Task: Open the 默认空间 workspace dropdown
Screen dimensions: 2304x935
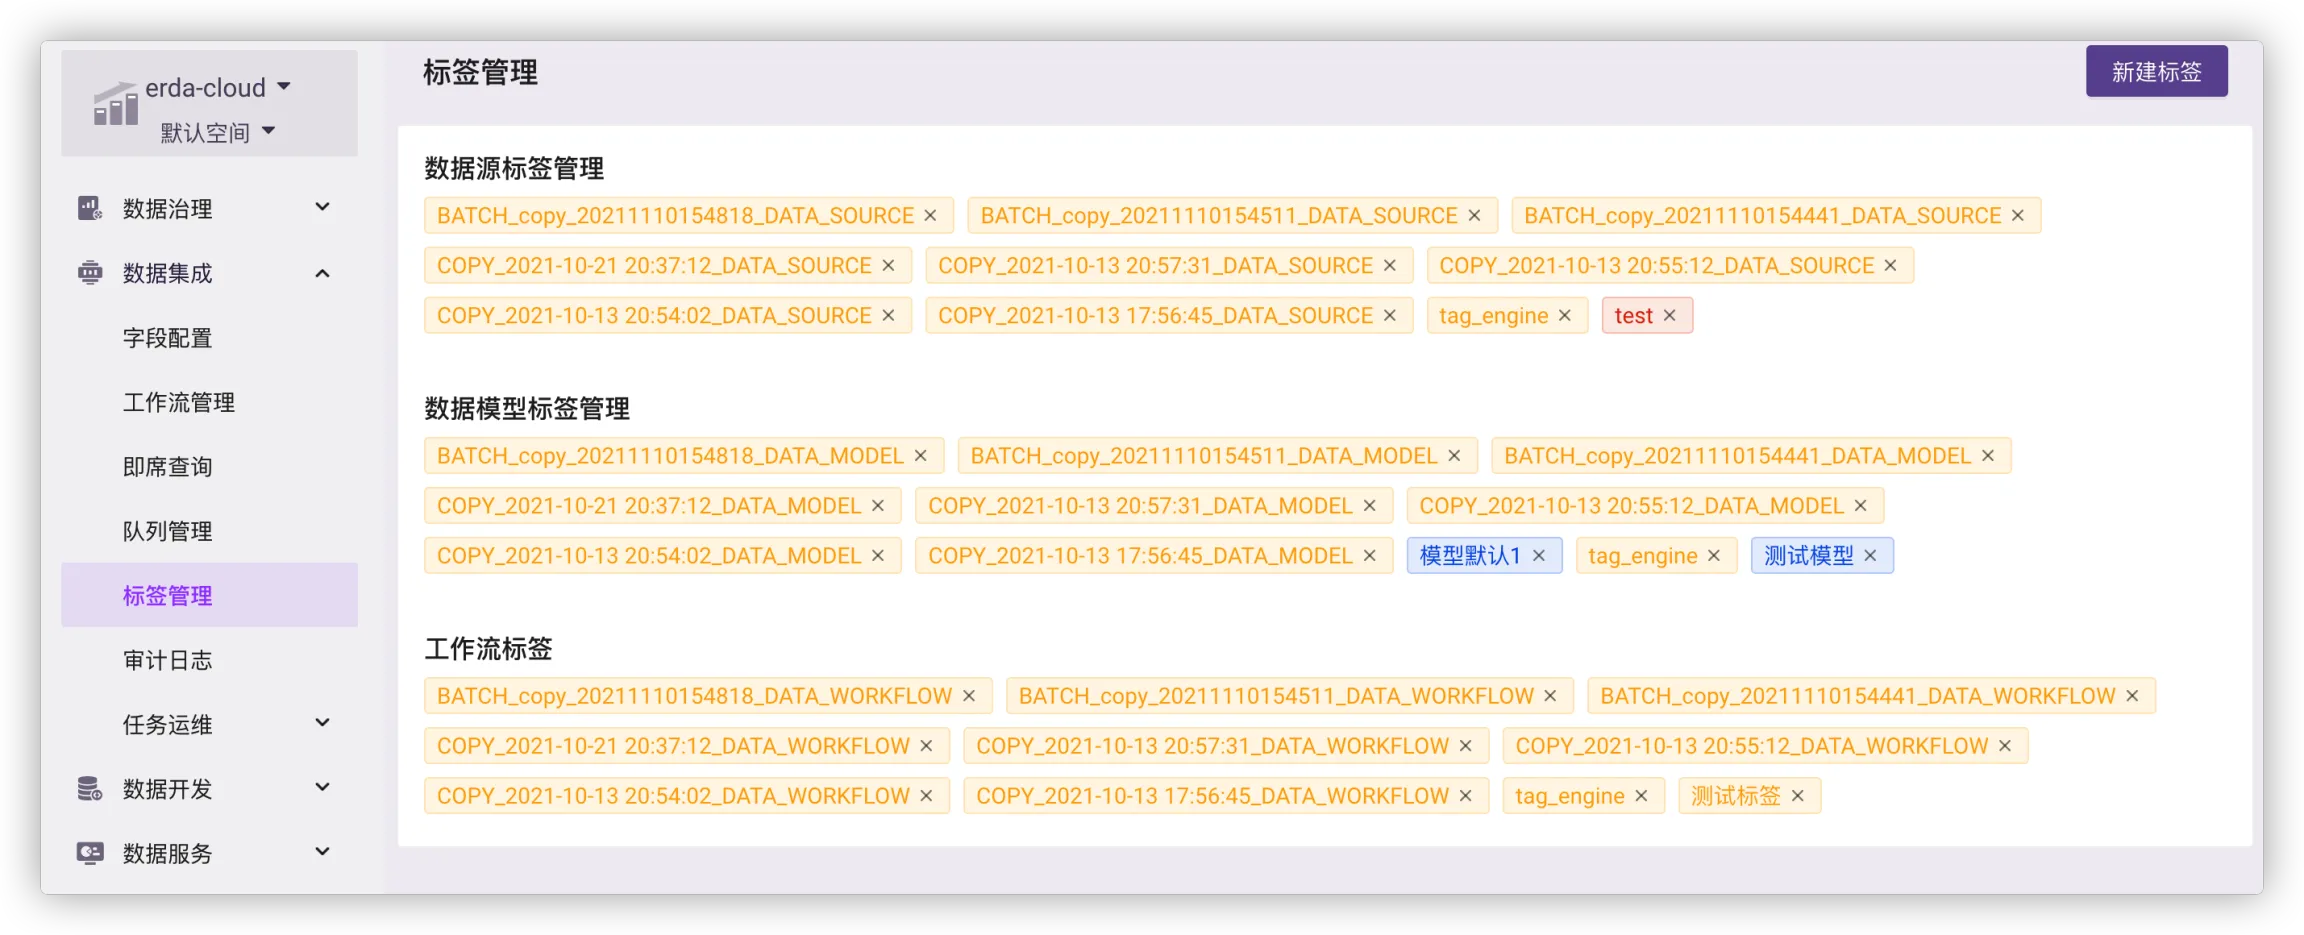Action: click(268, 131)
